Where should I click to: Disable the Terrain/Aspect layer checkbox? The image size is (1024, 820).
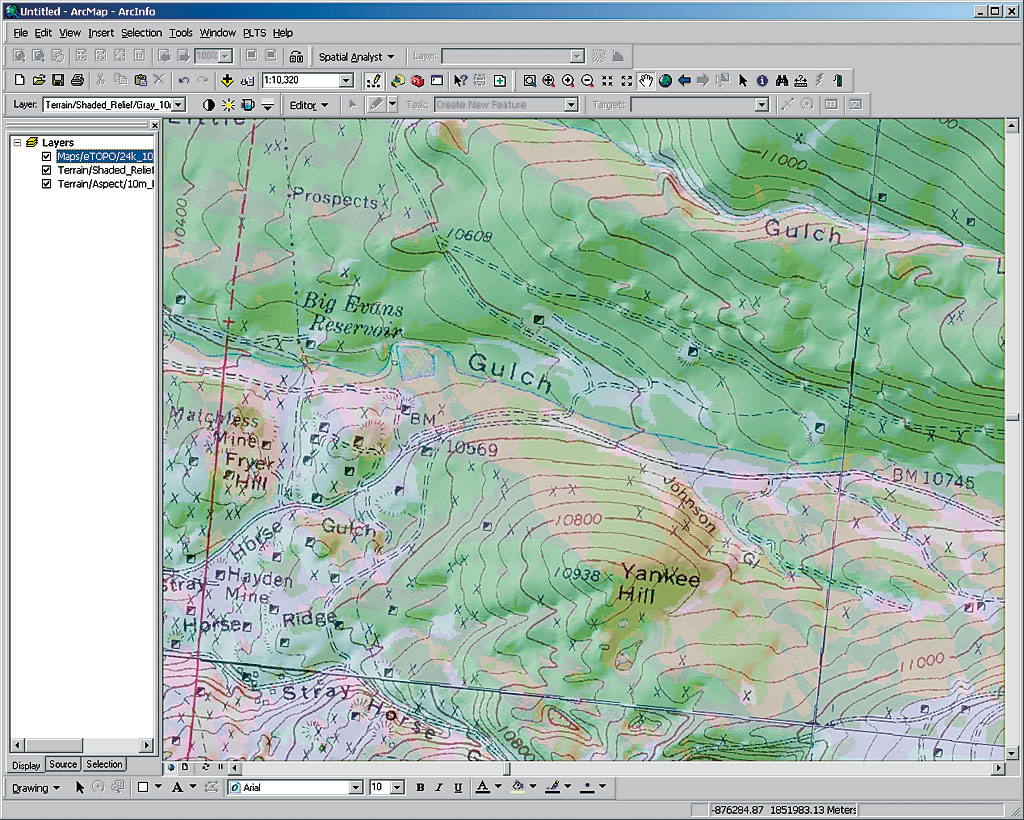pos(46,184)
